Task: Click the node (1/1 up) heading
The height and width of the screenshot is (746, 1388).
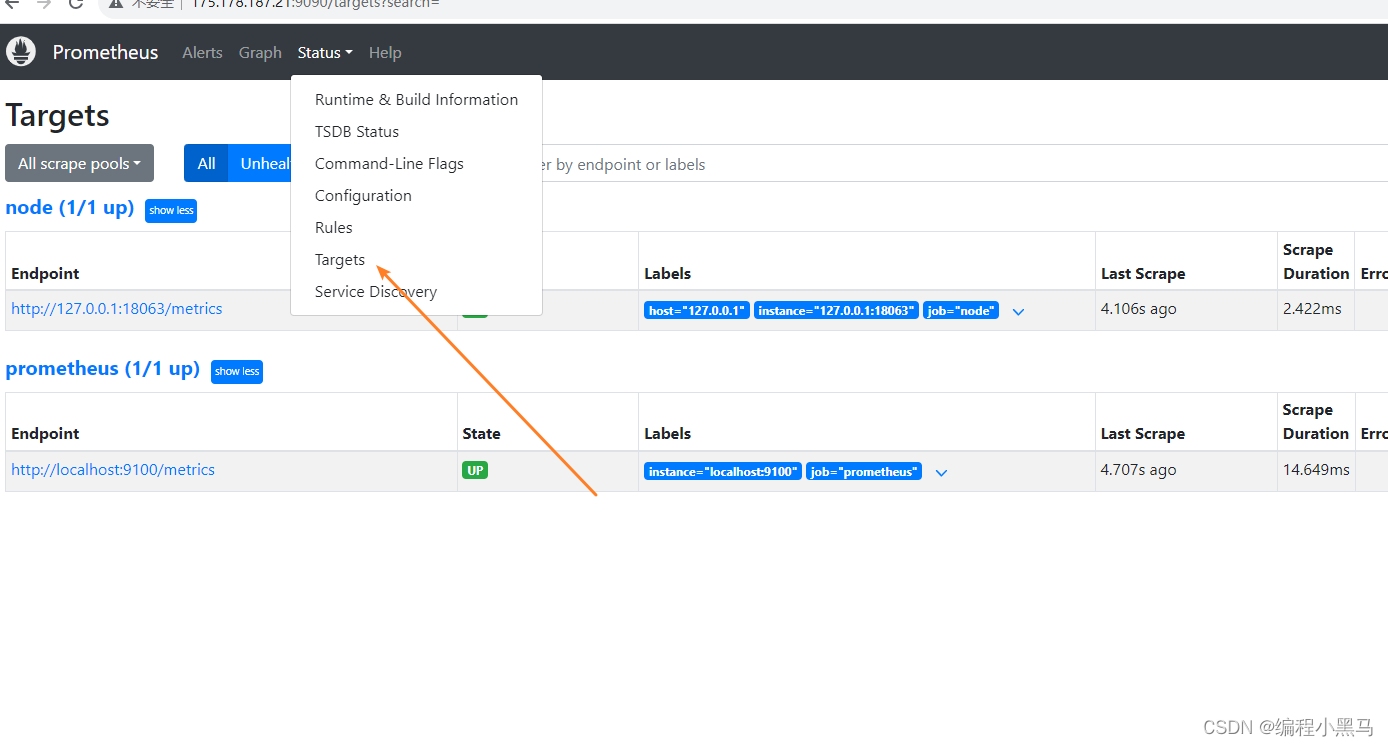Action: tap(70, 208)
